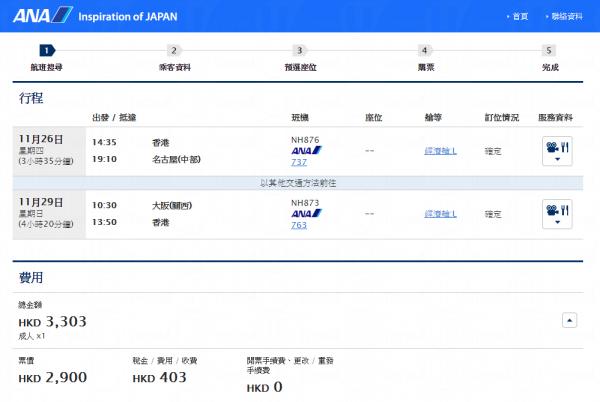Click departure time 10:30
600x402 pixels.
[104, 205]
